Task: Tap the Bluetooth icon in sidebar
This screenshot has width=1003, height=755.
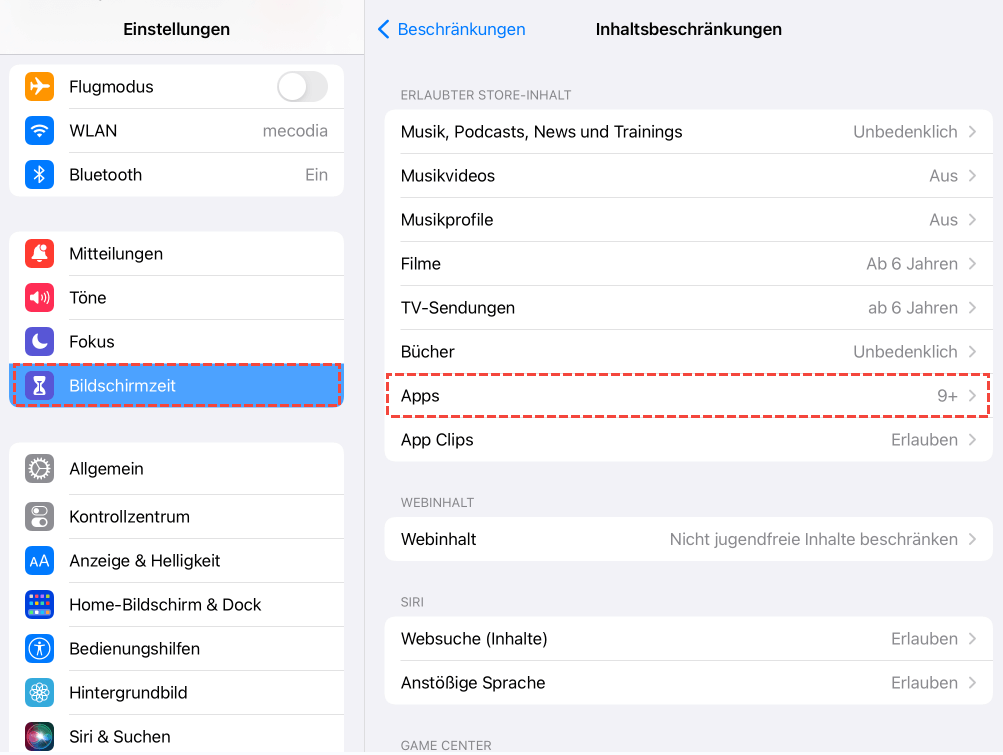Action: pyautogui.click(x=39, y=175)
